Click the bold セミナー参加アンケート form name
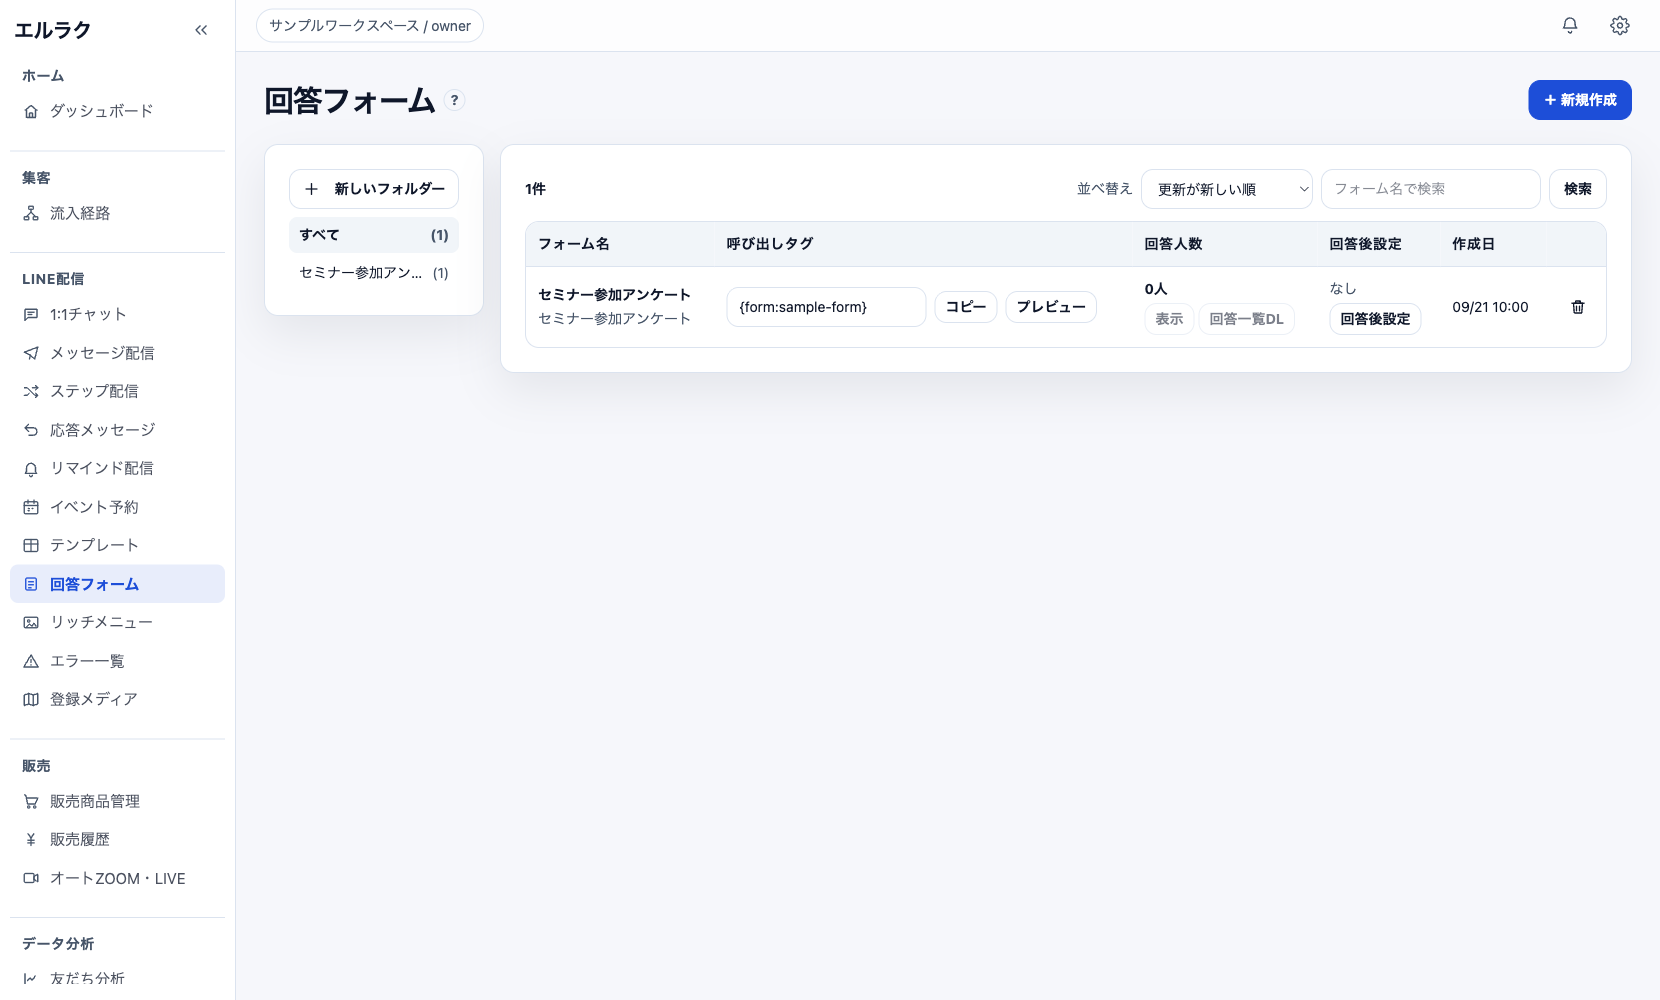The width and height of the screenshot is (1660, 1000). [x=614, y=294]
